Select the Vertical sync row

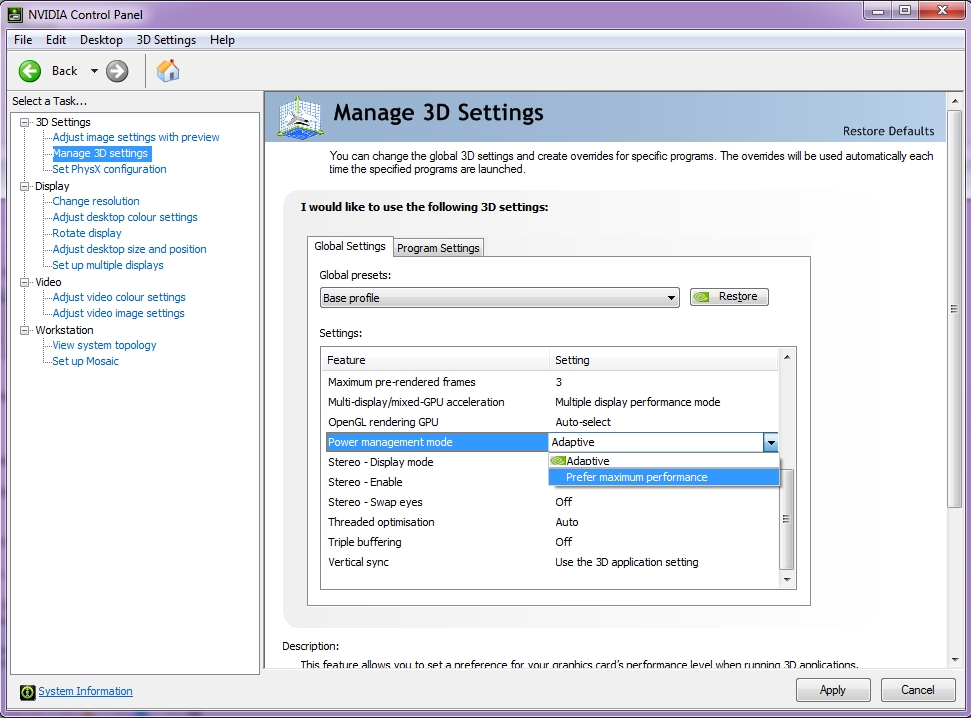pos(550,562)
